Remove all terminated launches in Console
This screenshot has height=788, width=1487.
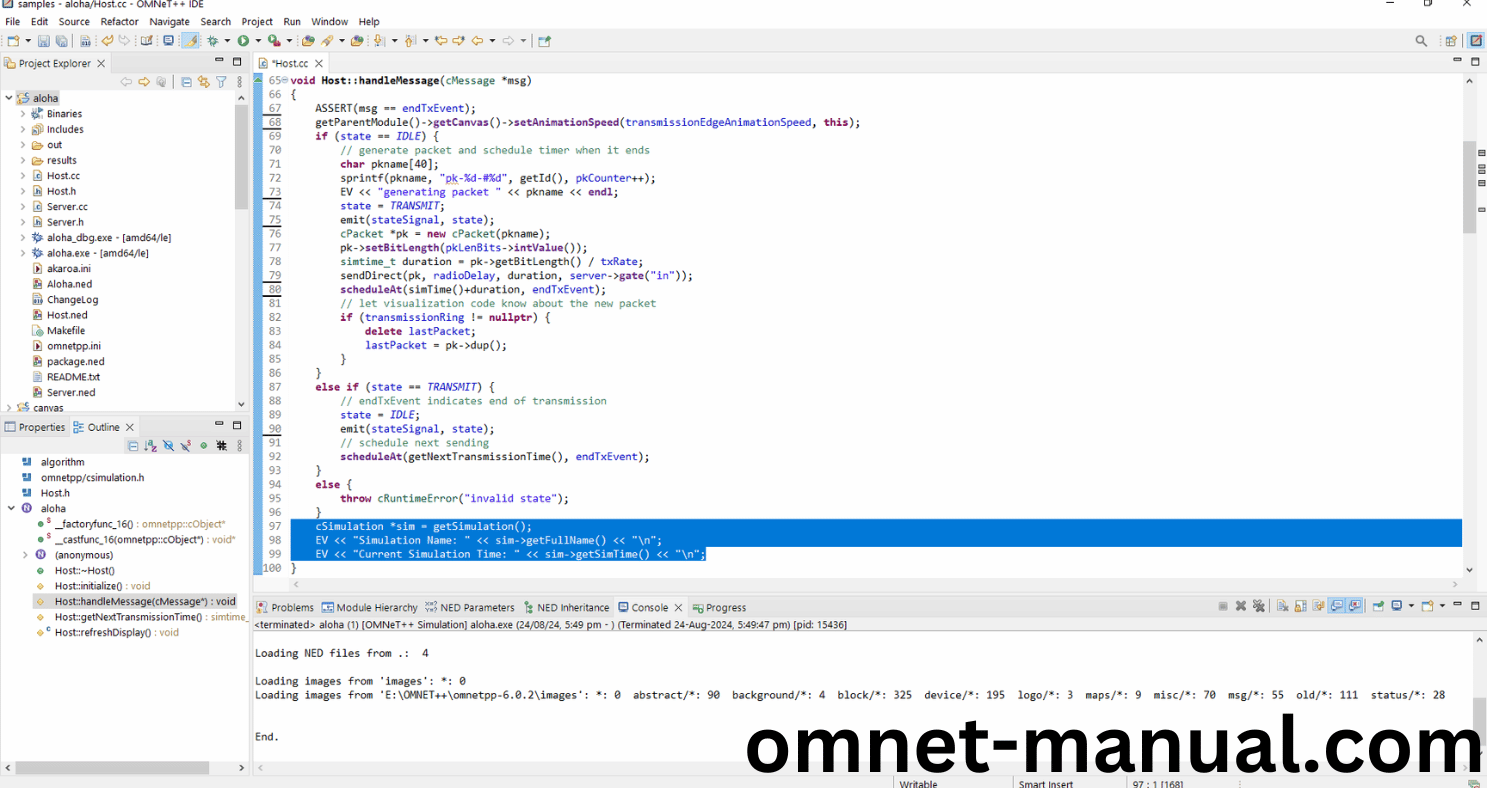click(x=1259, y=606)
